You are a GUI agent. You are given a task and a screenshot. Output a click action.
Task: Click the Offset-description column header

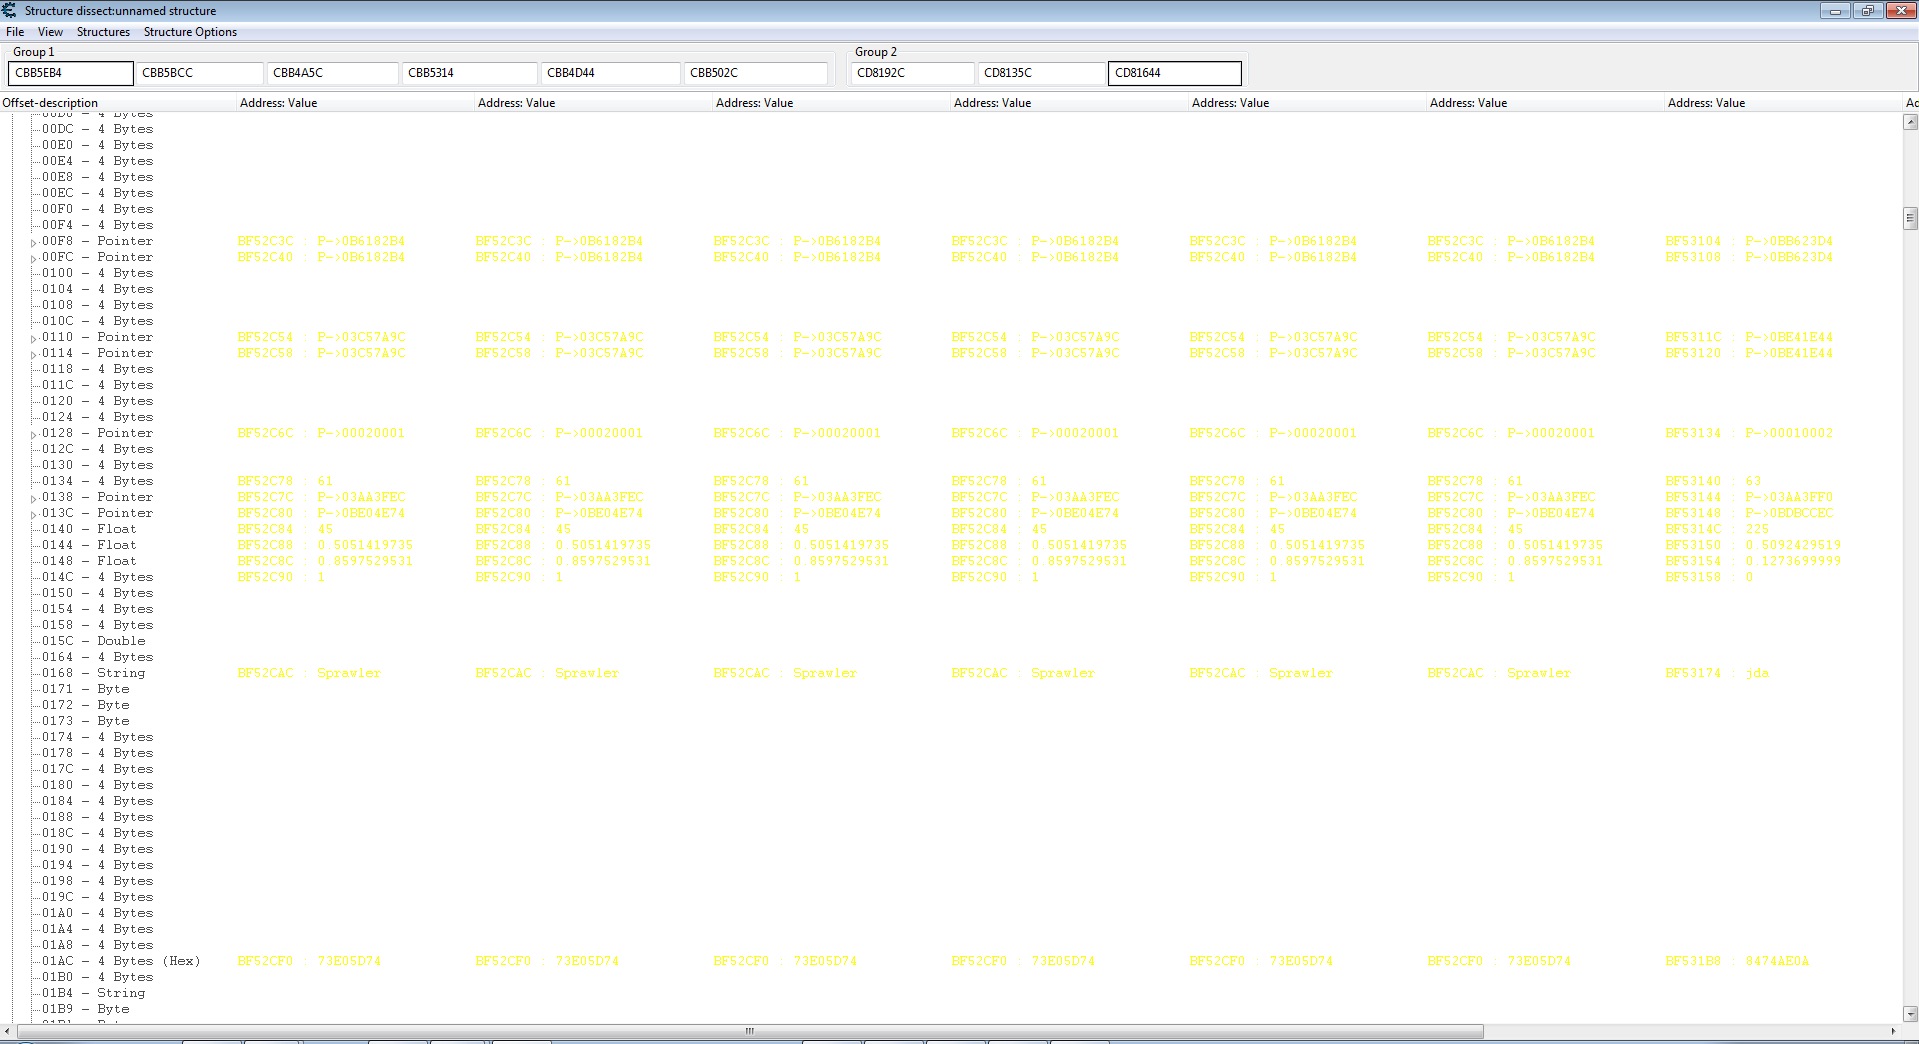click(118, 103)
